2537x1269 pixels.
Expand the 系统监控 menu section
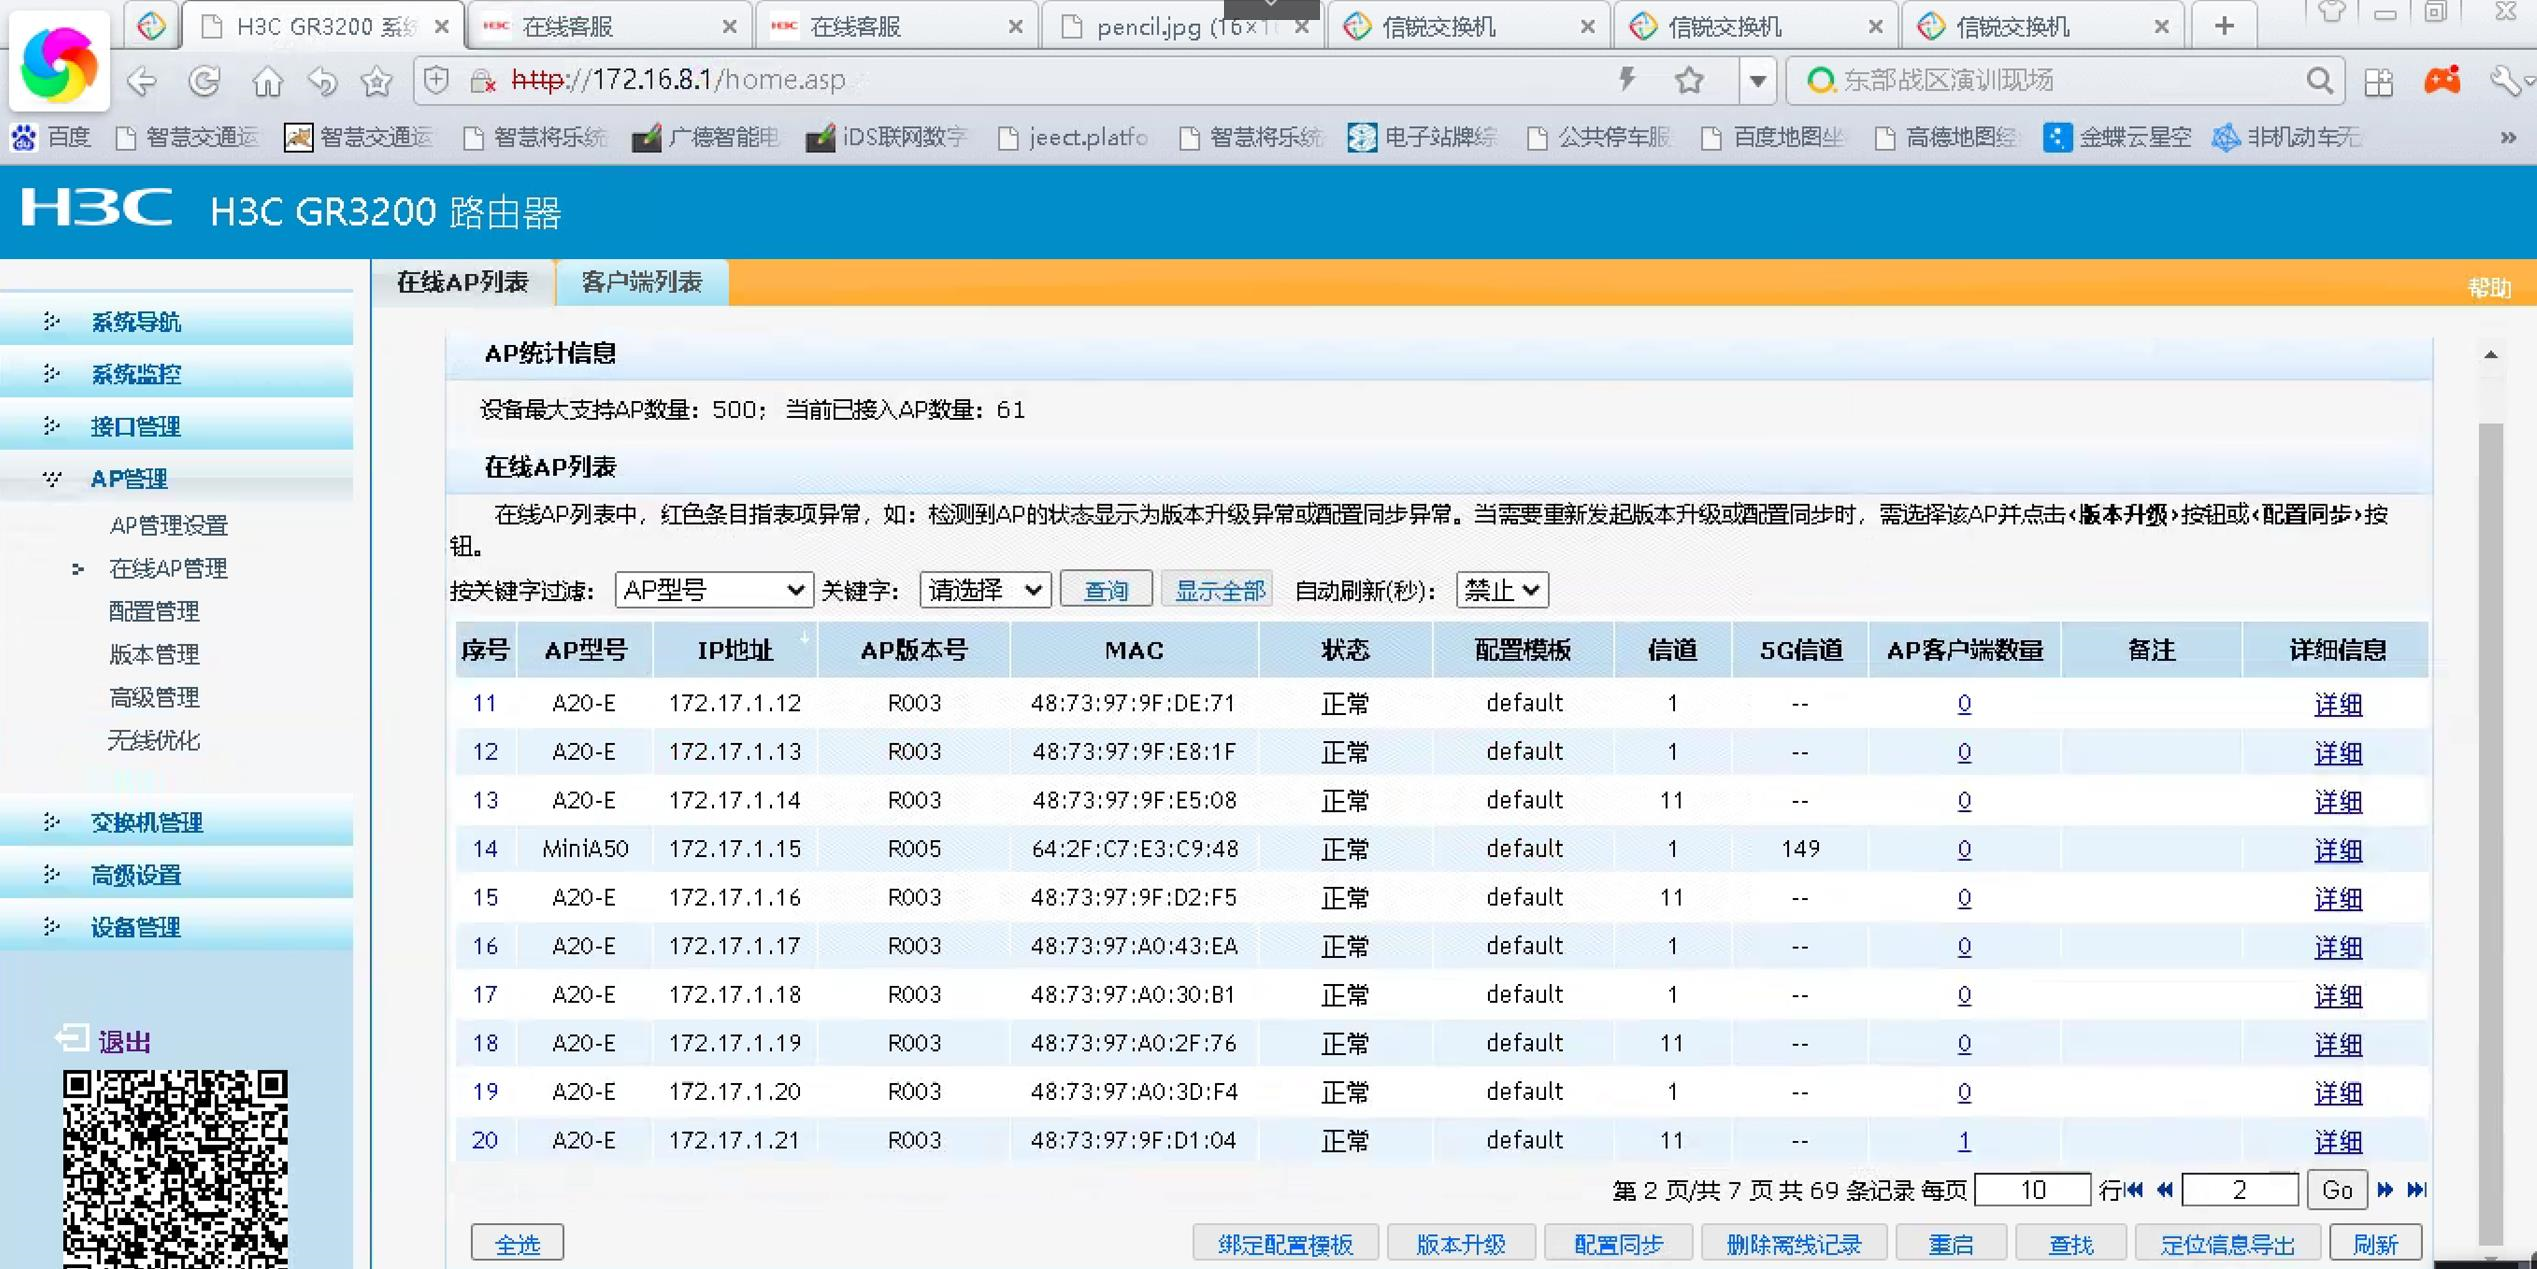pyautogui.click(x=136, y=374)
